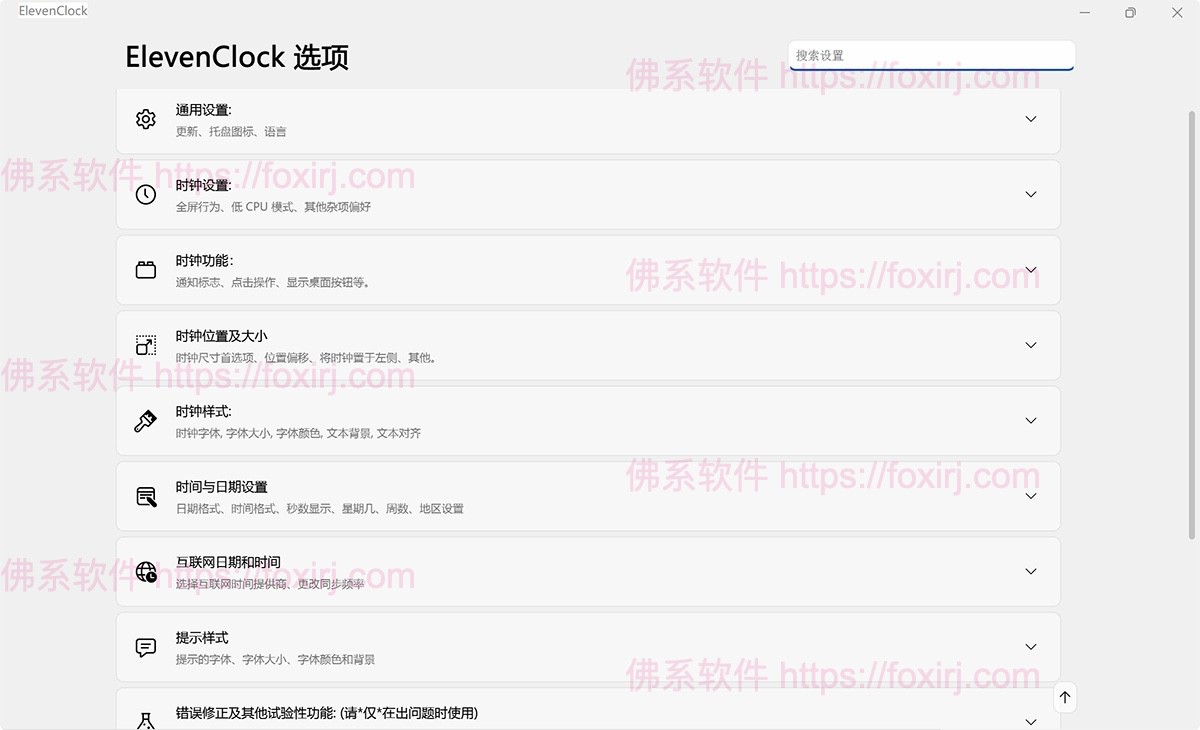Click the resize icon for 时钟位置及大小
1200x730 pixels.
146,345
